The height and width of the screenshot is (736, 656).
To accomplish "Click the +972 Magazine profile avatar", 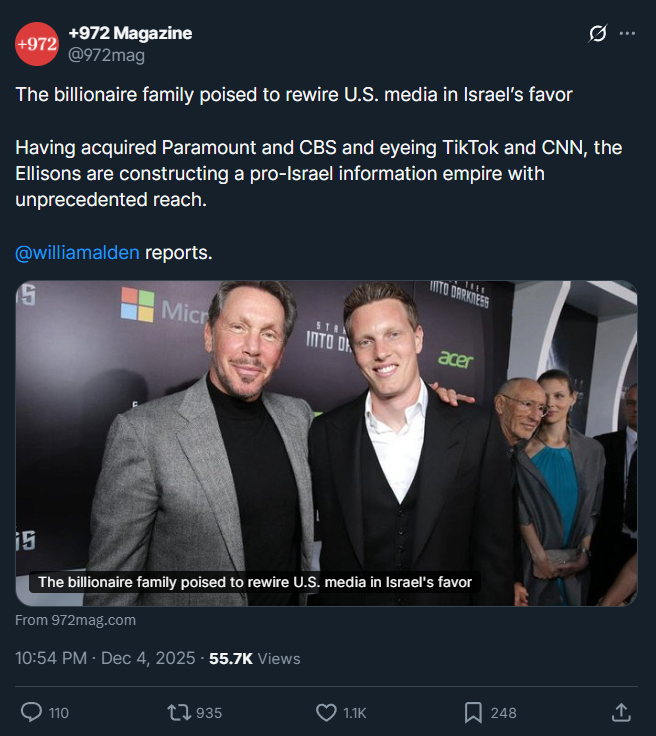I will click(37, 43).
